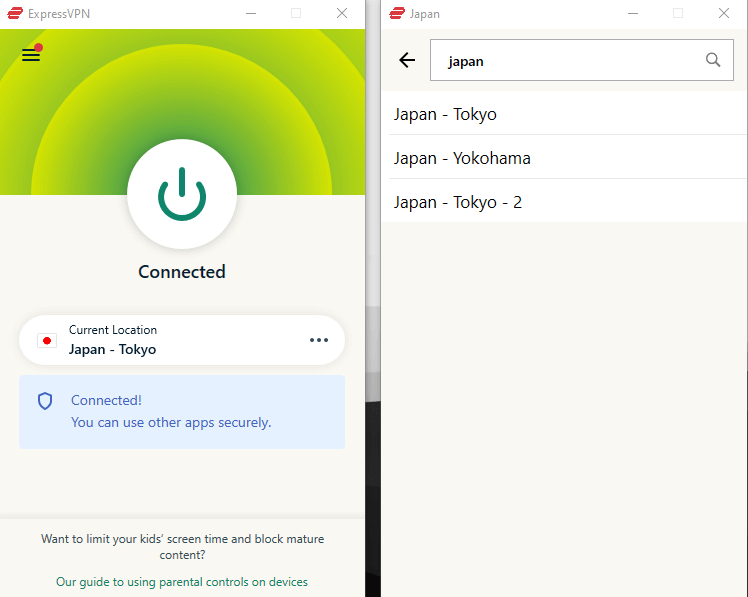
Task: Click the 'You can use other apps securely' message
Action: click(171, 422)
